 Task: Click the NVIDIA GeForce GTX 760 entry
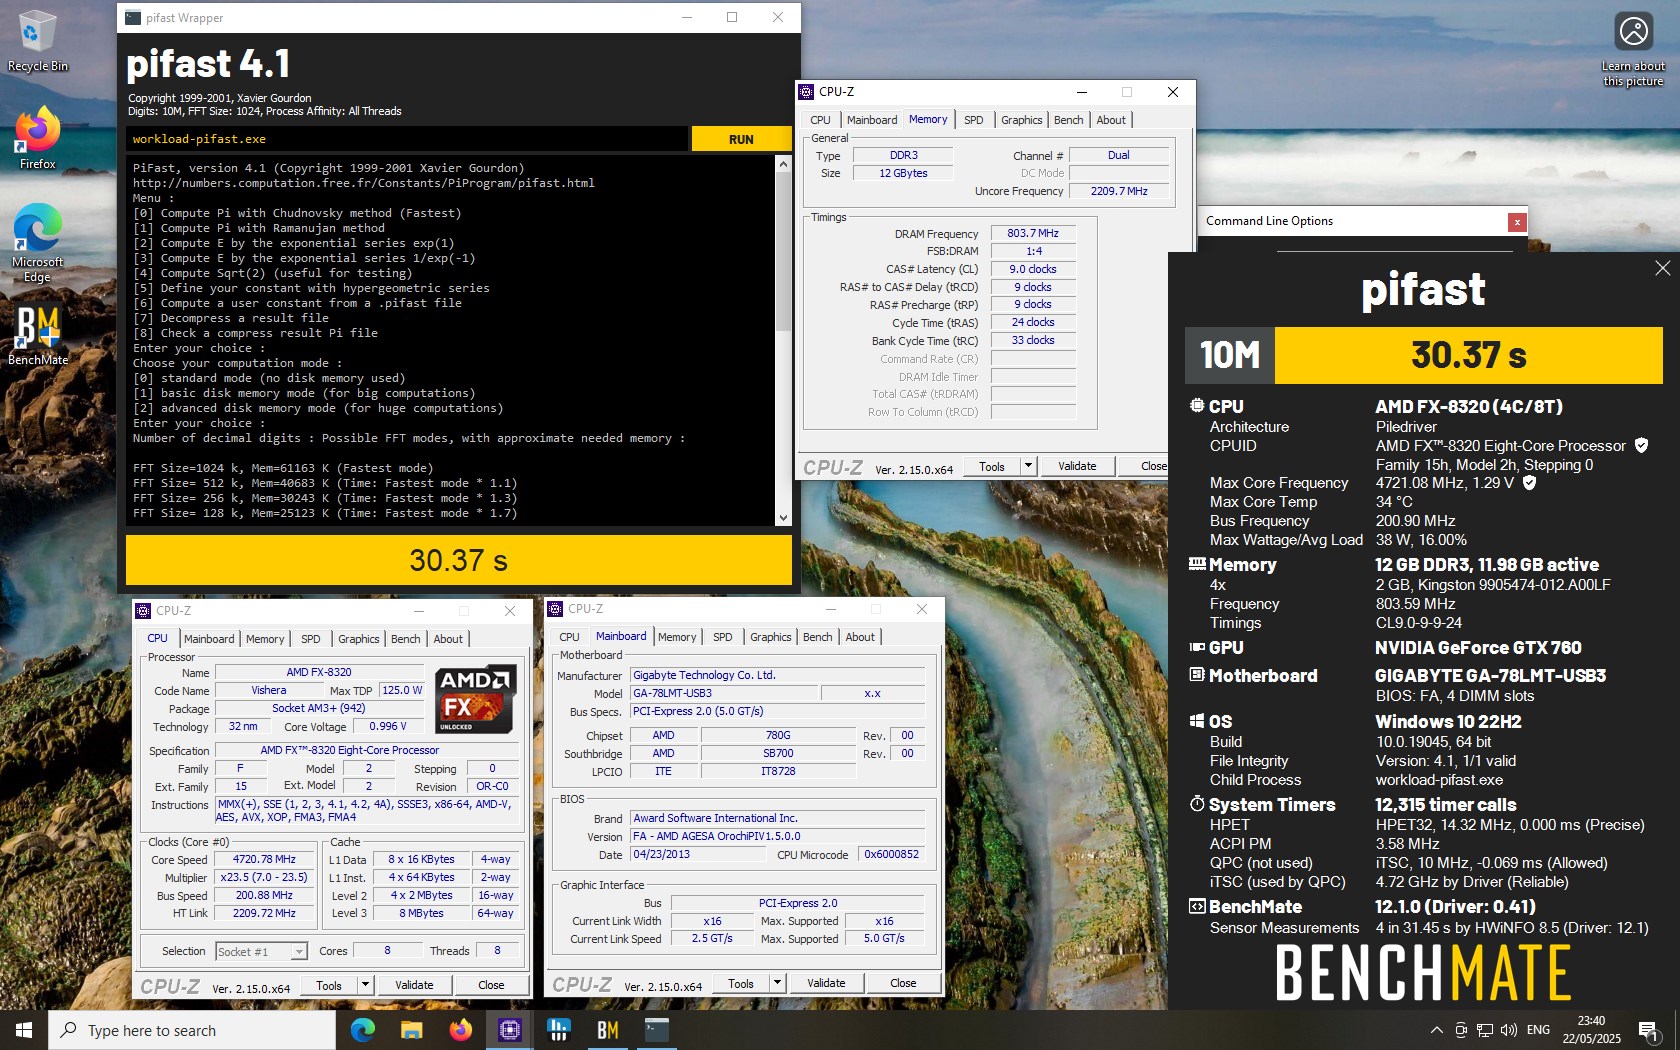pyautogui.click(x=1478, y=648)
